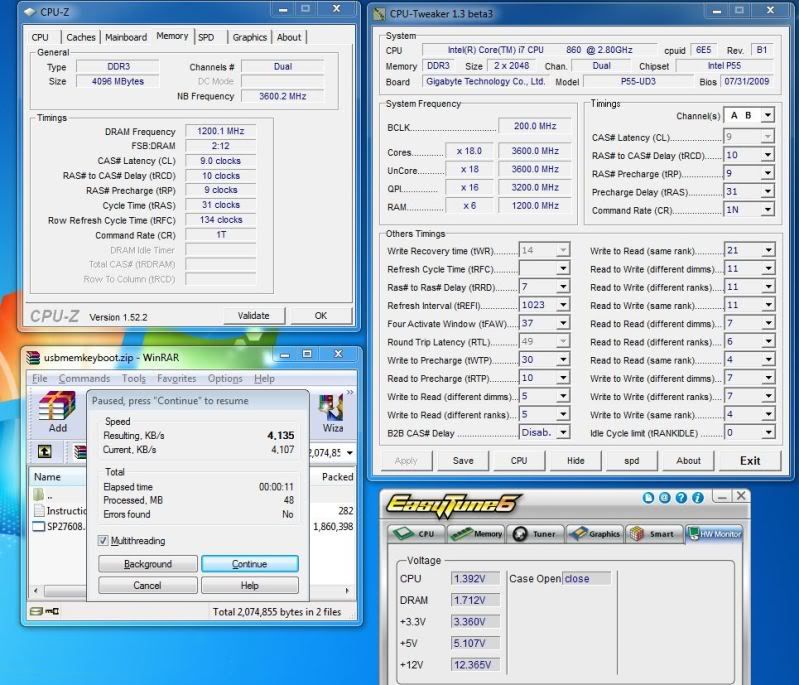The image size is (799, 685).
Task: Toggle the Multithreading checkbox
Action: [103, 540]
